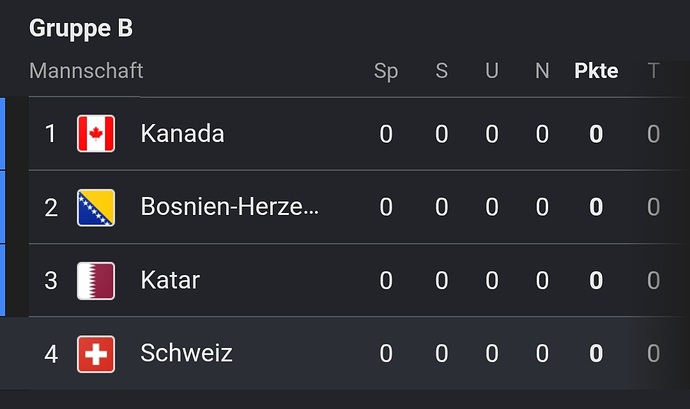Click the Canada flag icon
The width and height of the screenshot is (690, 409).
(x=96, y=134)
